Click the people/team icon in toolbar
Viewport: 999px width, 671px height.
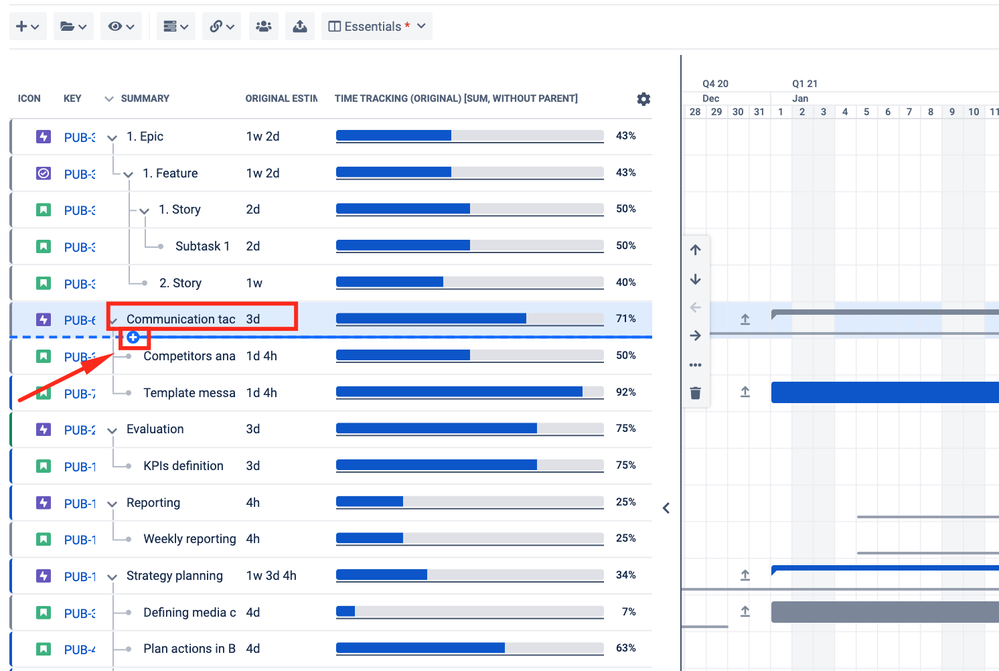coord(263,27)
